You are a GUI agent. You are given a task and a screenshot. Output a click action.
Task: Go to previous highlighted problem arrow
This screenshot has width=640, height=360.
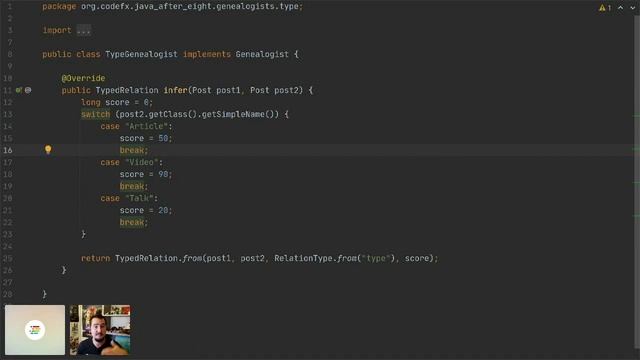[620, 8]
